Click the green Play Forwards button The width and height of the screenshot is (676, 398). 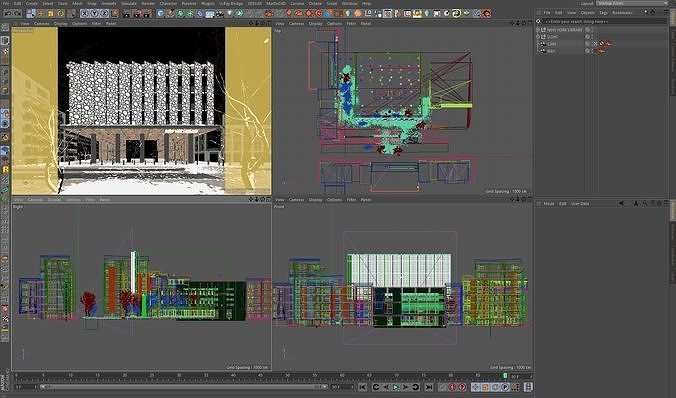(395, 387)
